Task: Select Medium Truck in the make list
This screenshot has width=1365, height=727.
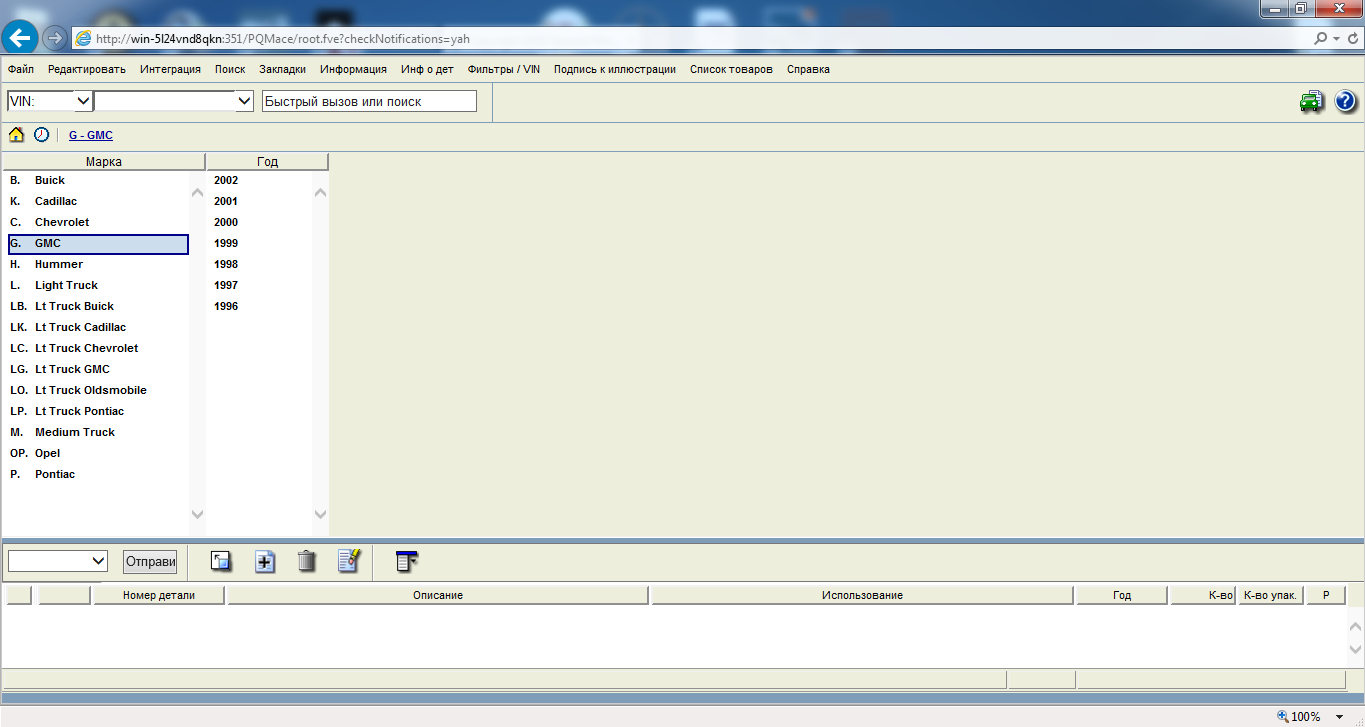Action: pyautogui.click(x=97, y=432)
